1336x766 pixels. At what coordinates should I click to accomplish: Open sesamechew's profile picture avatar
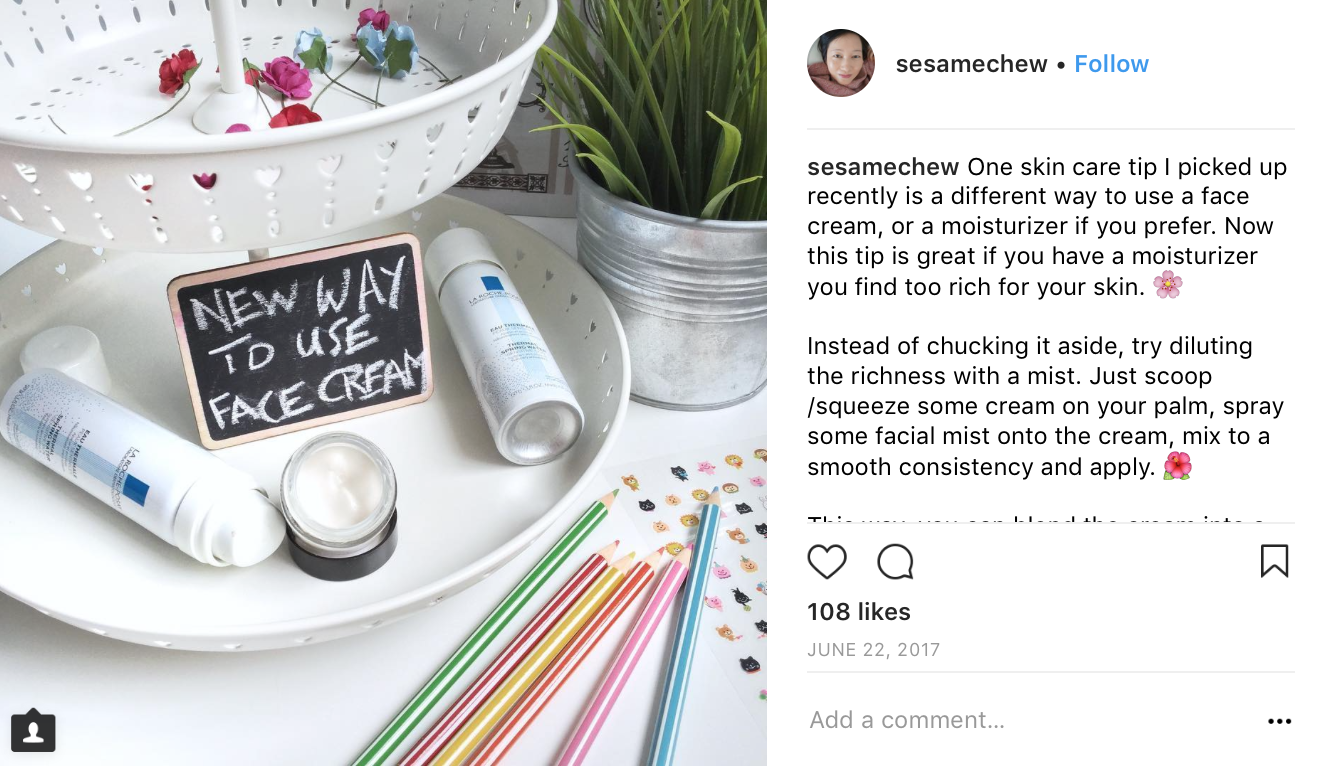point(841,63)
